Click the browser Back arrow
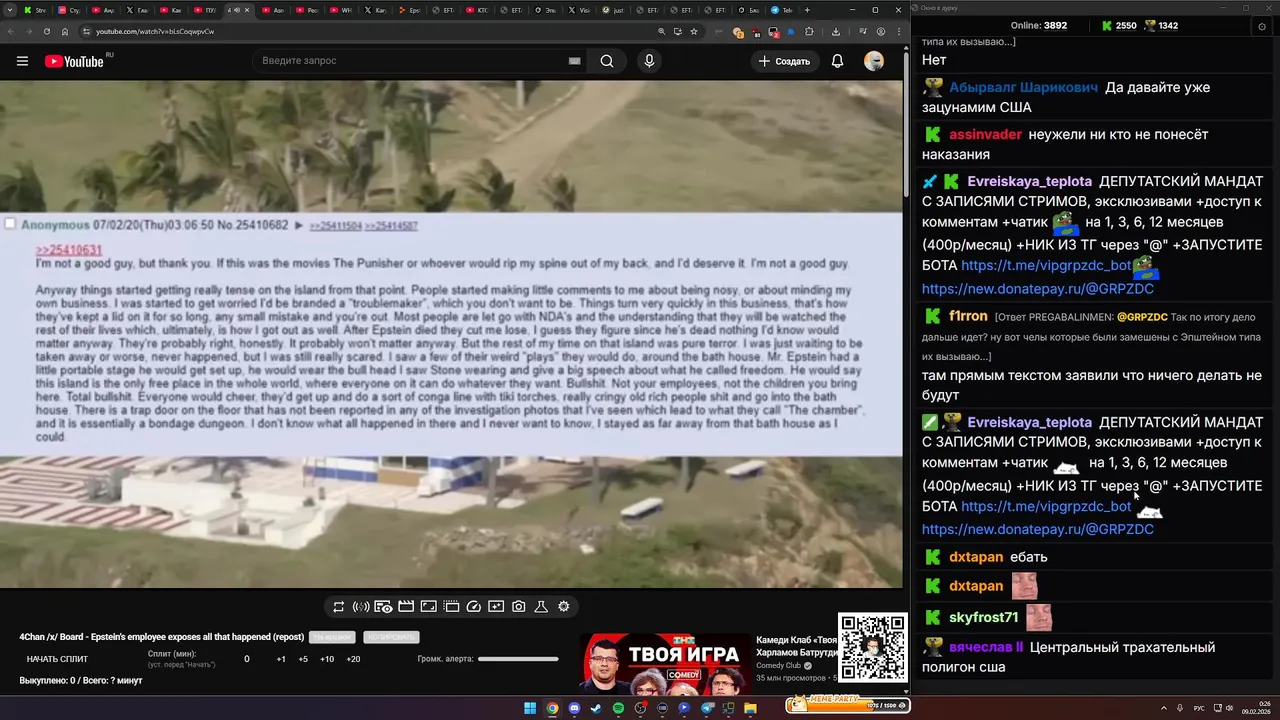 [x=12, y=31]
